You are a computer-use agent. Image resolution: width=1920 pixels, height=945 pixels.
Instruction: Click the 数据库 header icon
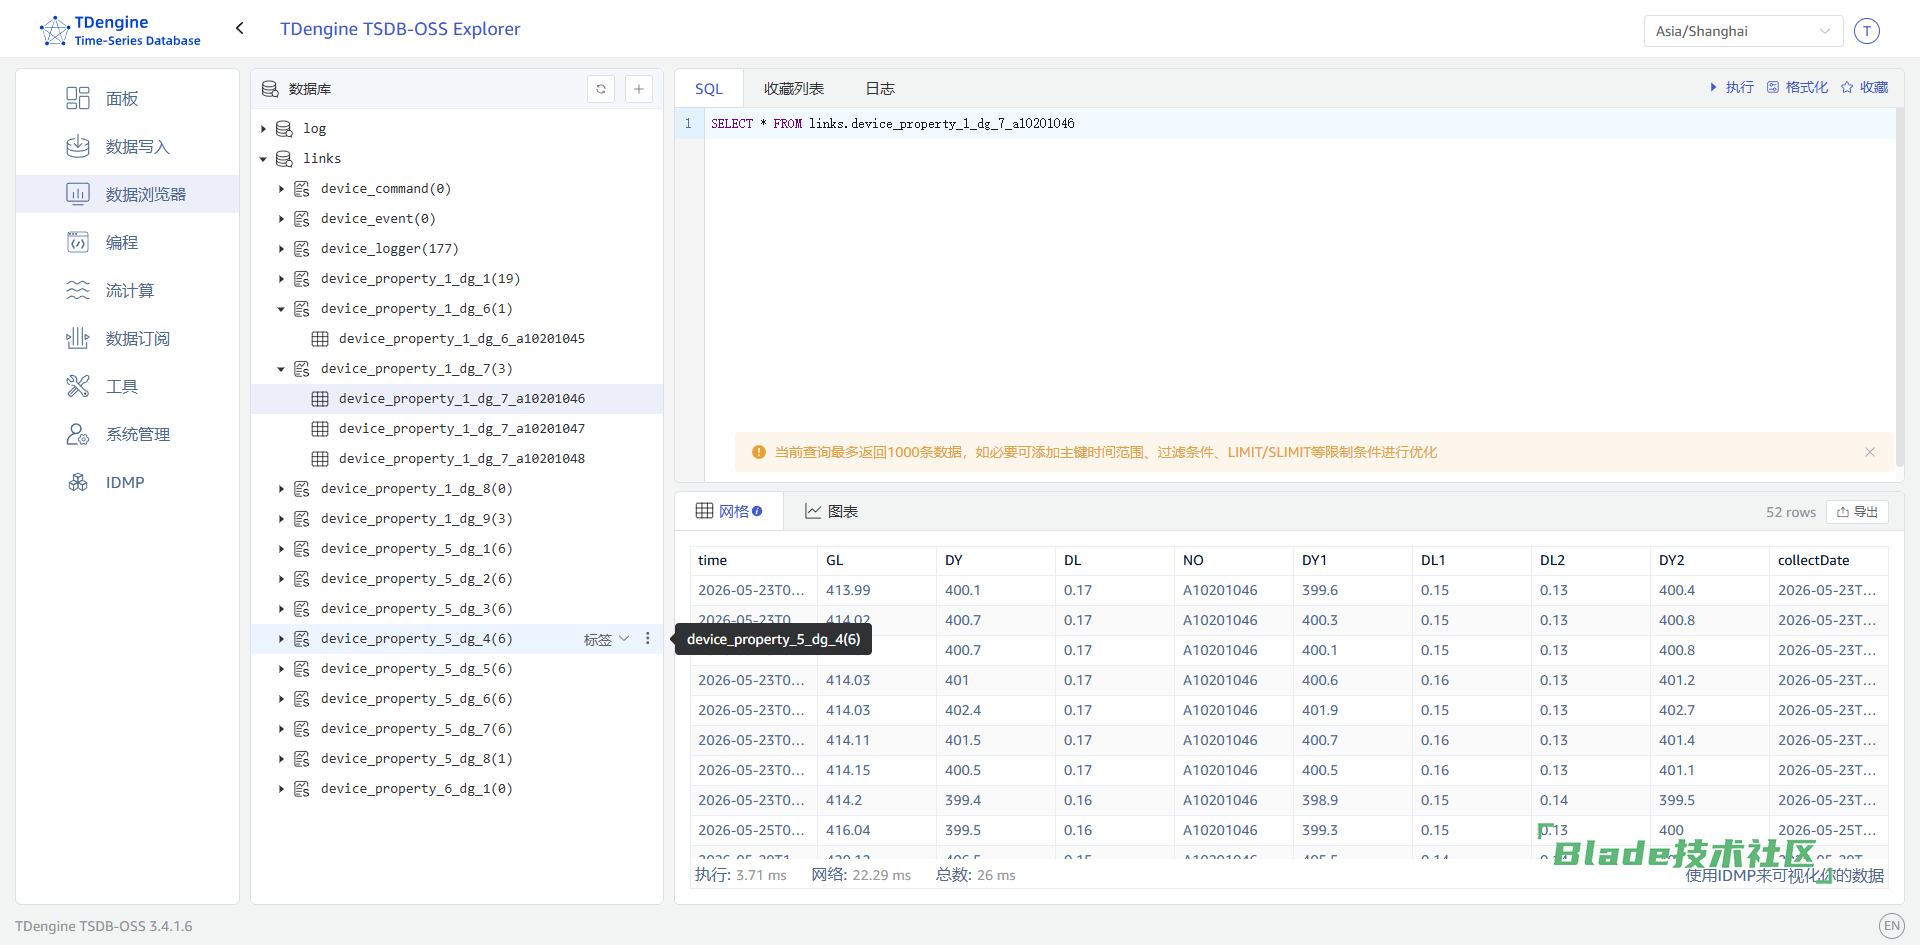click(270, 89)
